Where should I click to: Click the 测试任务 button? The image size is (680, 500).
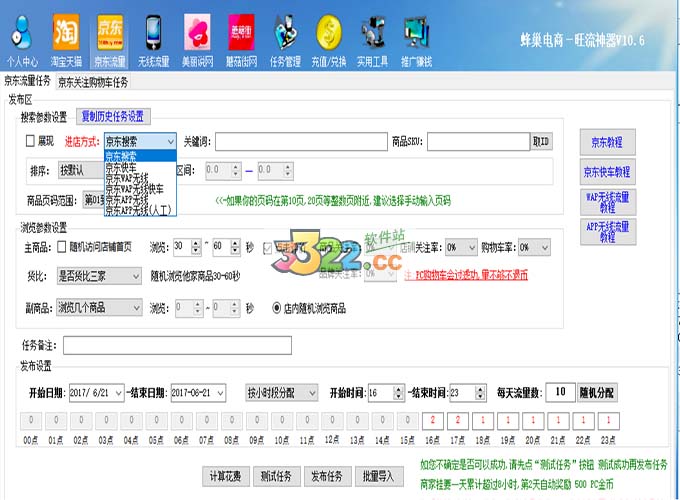click(276, 477)
